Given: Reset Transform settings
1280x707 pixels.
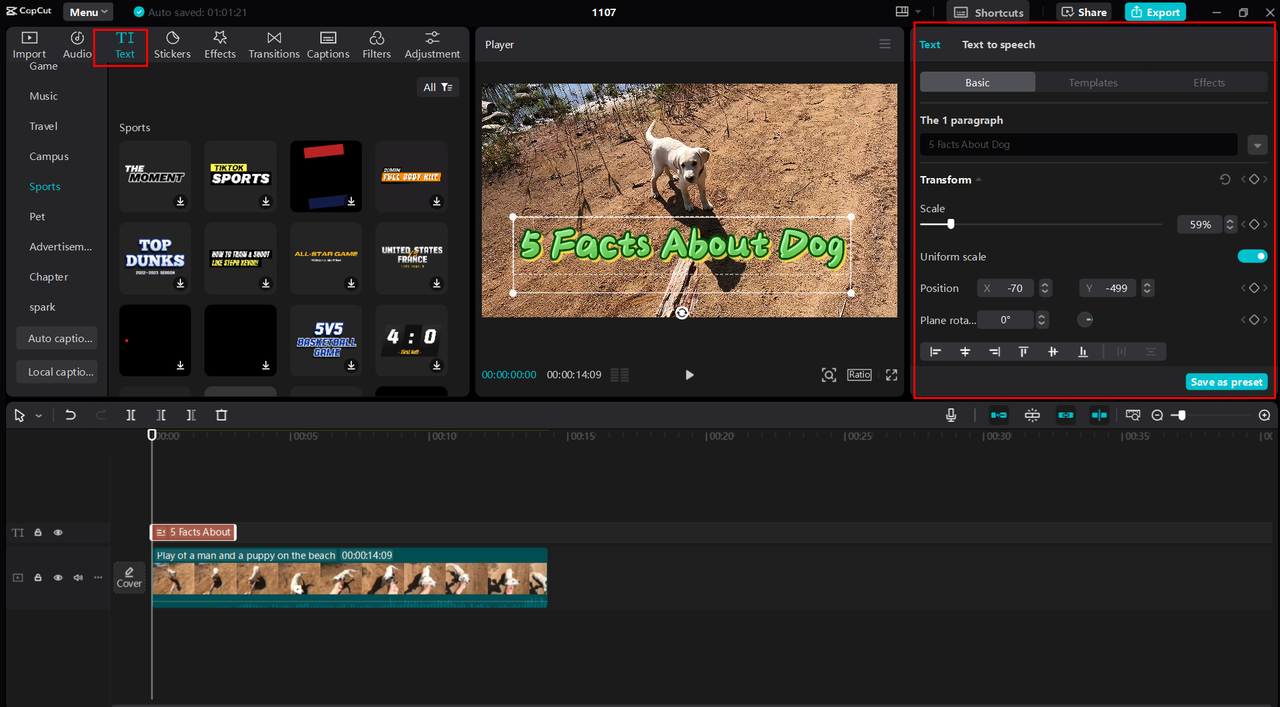Looking at the screenshot, I should pyautogui.click(x=1225, y=180).
